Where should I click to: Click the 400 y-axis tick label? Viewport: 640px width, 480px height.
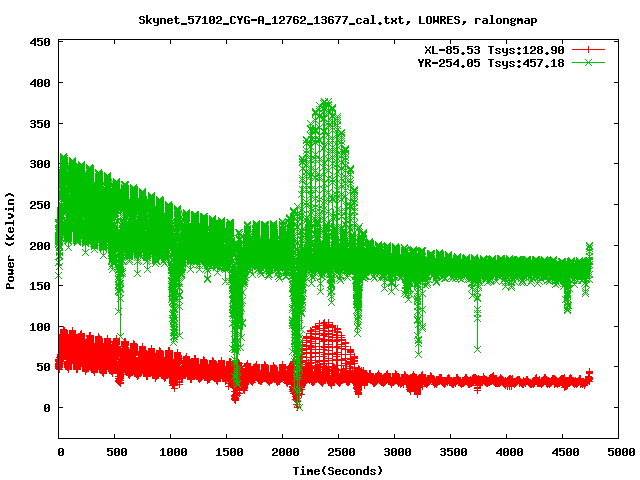[x=40, y=83]
